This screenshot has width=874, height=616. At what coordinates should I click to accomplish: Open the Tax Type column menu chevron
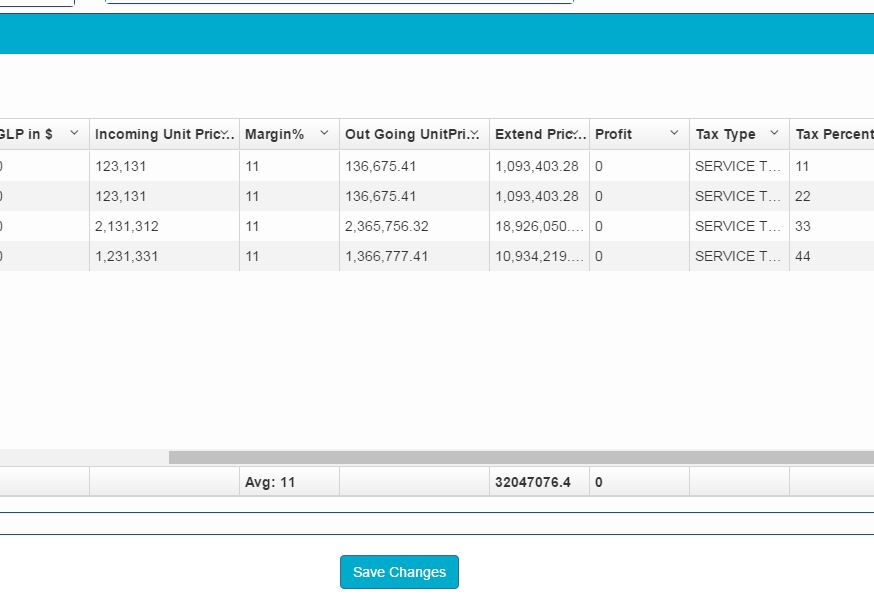[x=774, y=133]
